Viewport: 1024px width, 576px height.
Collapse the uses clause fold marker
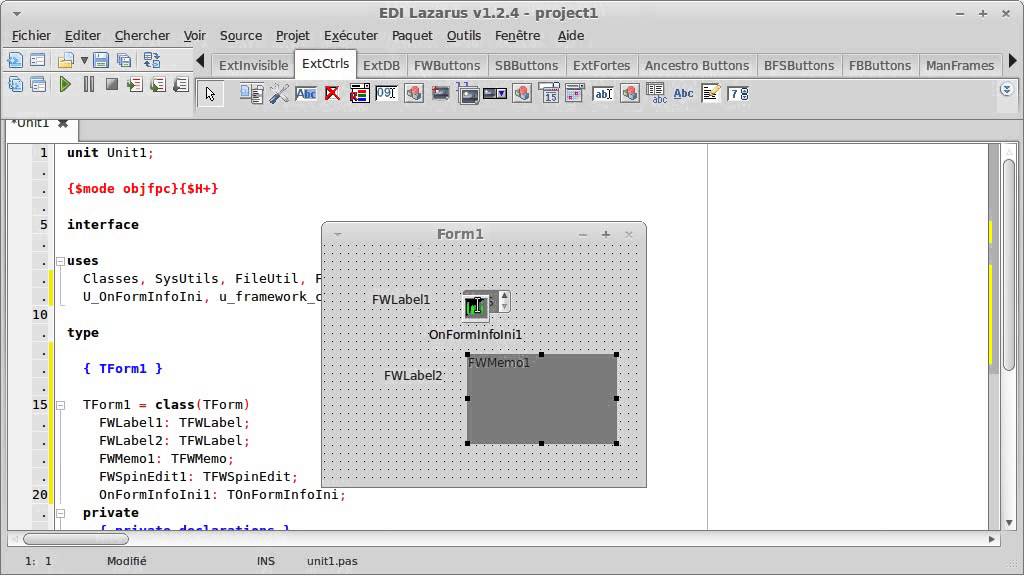(60, 261)
